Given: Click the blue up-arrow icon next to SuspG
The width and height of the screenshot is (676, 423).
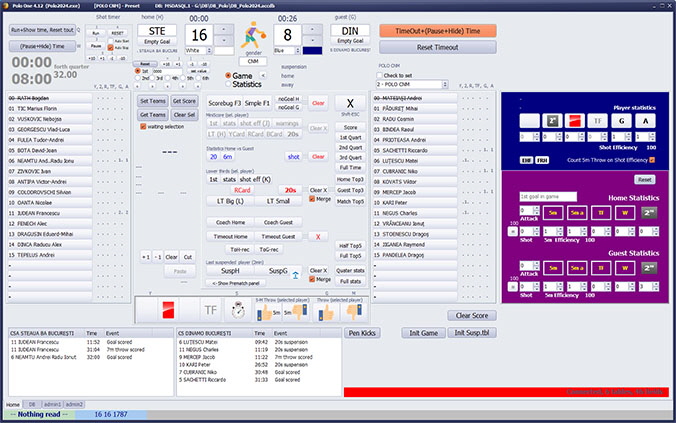Looking at the screenshot, I should (x=296, y=275).
